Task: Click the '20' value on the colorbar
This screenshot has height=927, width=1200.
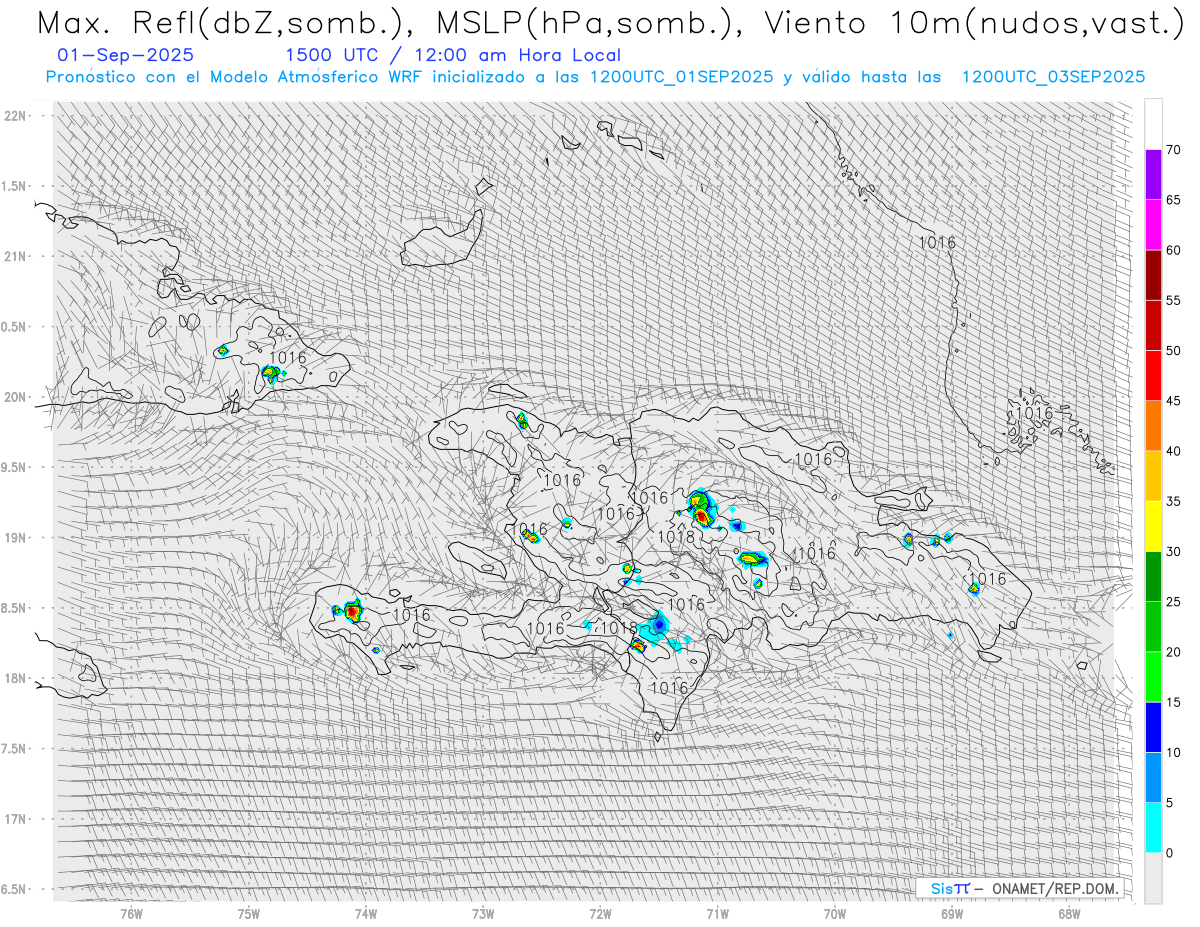Action: click(1173, 652)
